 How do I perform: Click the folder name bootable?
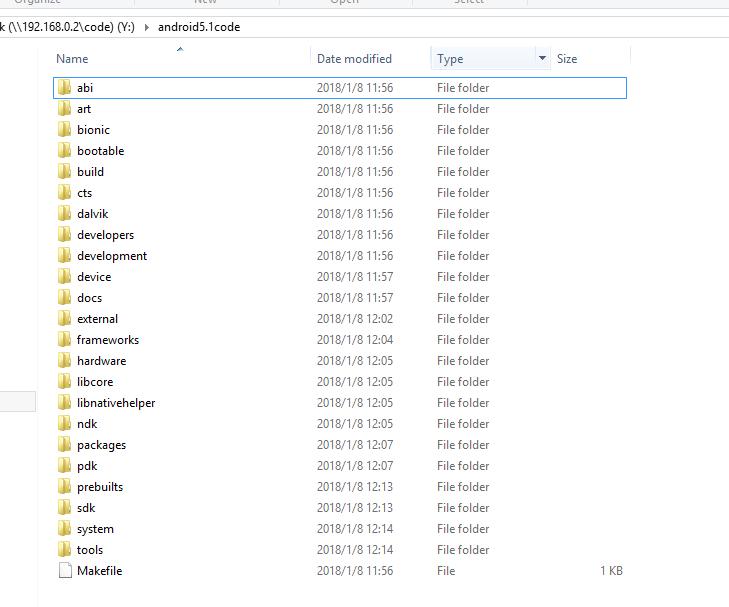pyautogui.click(x=100, y=151)
